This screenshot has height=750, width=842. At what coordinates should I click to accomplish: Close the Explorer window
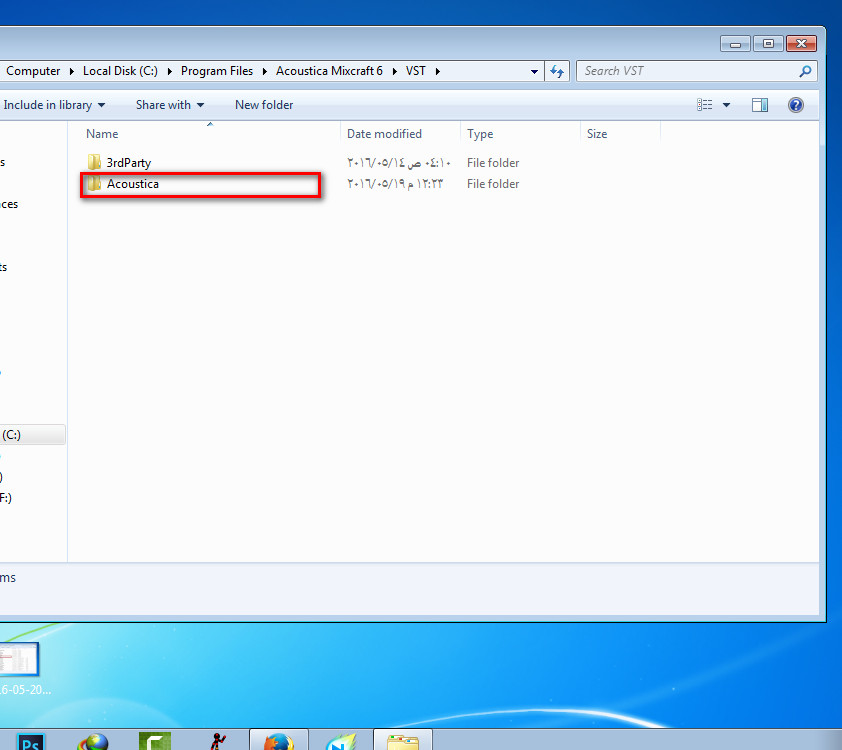click(x=801, y=44)
